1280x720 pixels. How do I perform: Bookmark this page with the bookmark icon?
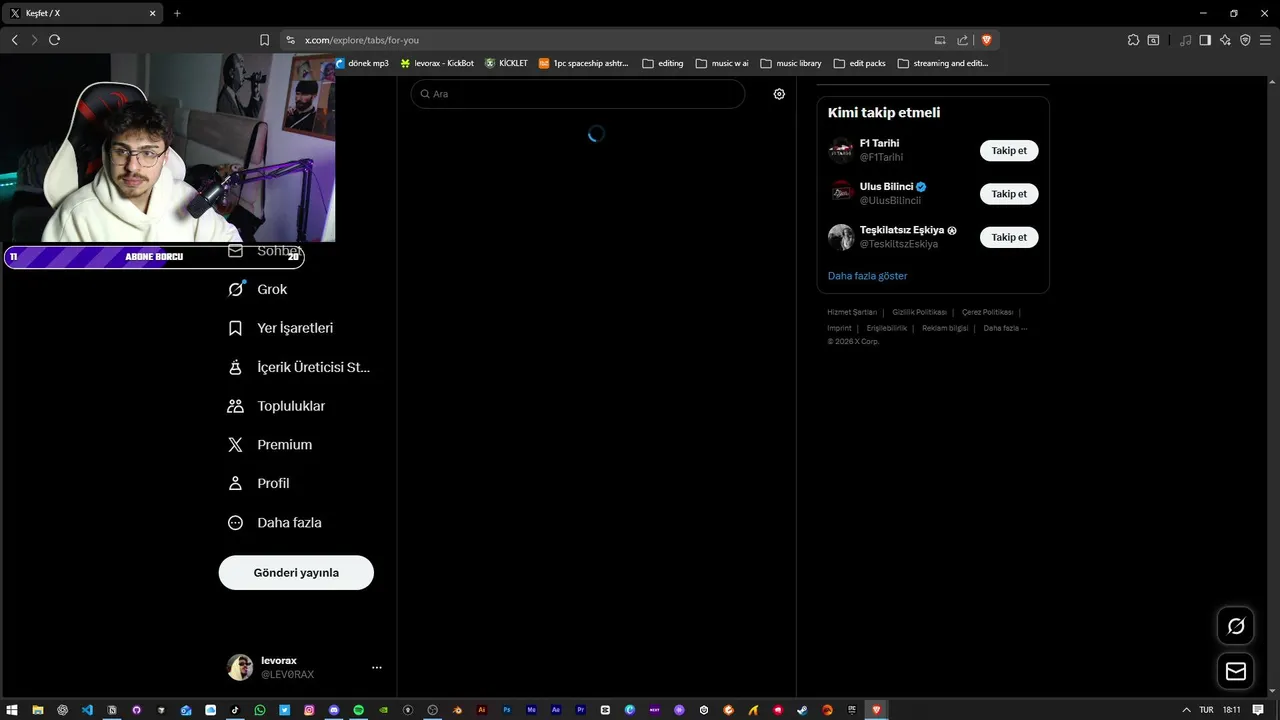pyautogui.click(x=264, y=40)
